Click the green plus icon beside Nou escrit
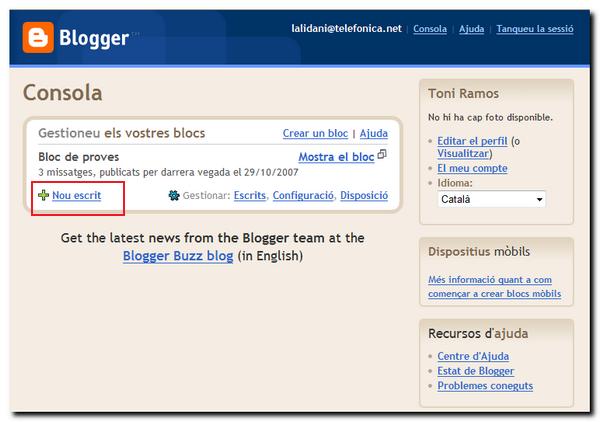Viewport: 600px width, 422px height. (43, 195)
